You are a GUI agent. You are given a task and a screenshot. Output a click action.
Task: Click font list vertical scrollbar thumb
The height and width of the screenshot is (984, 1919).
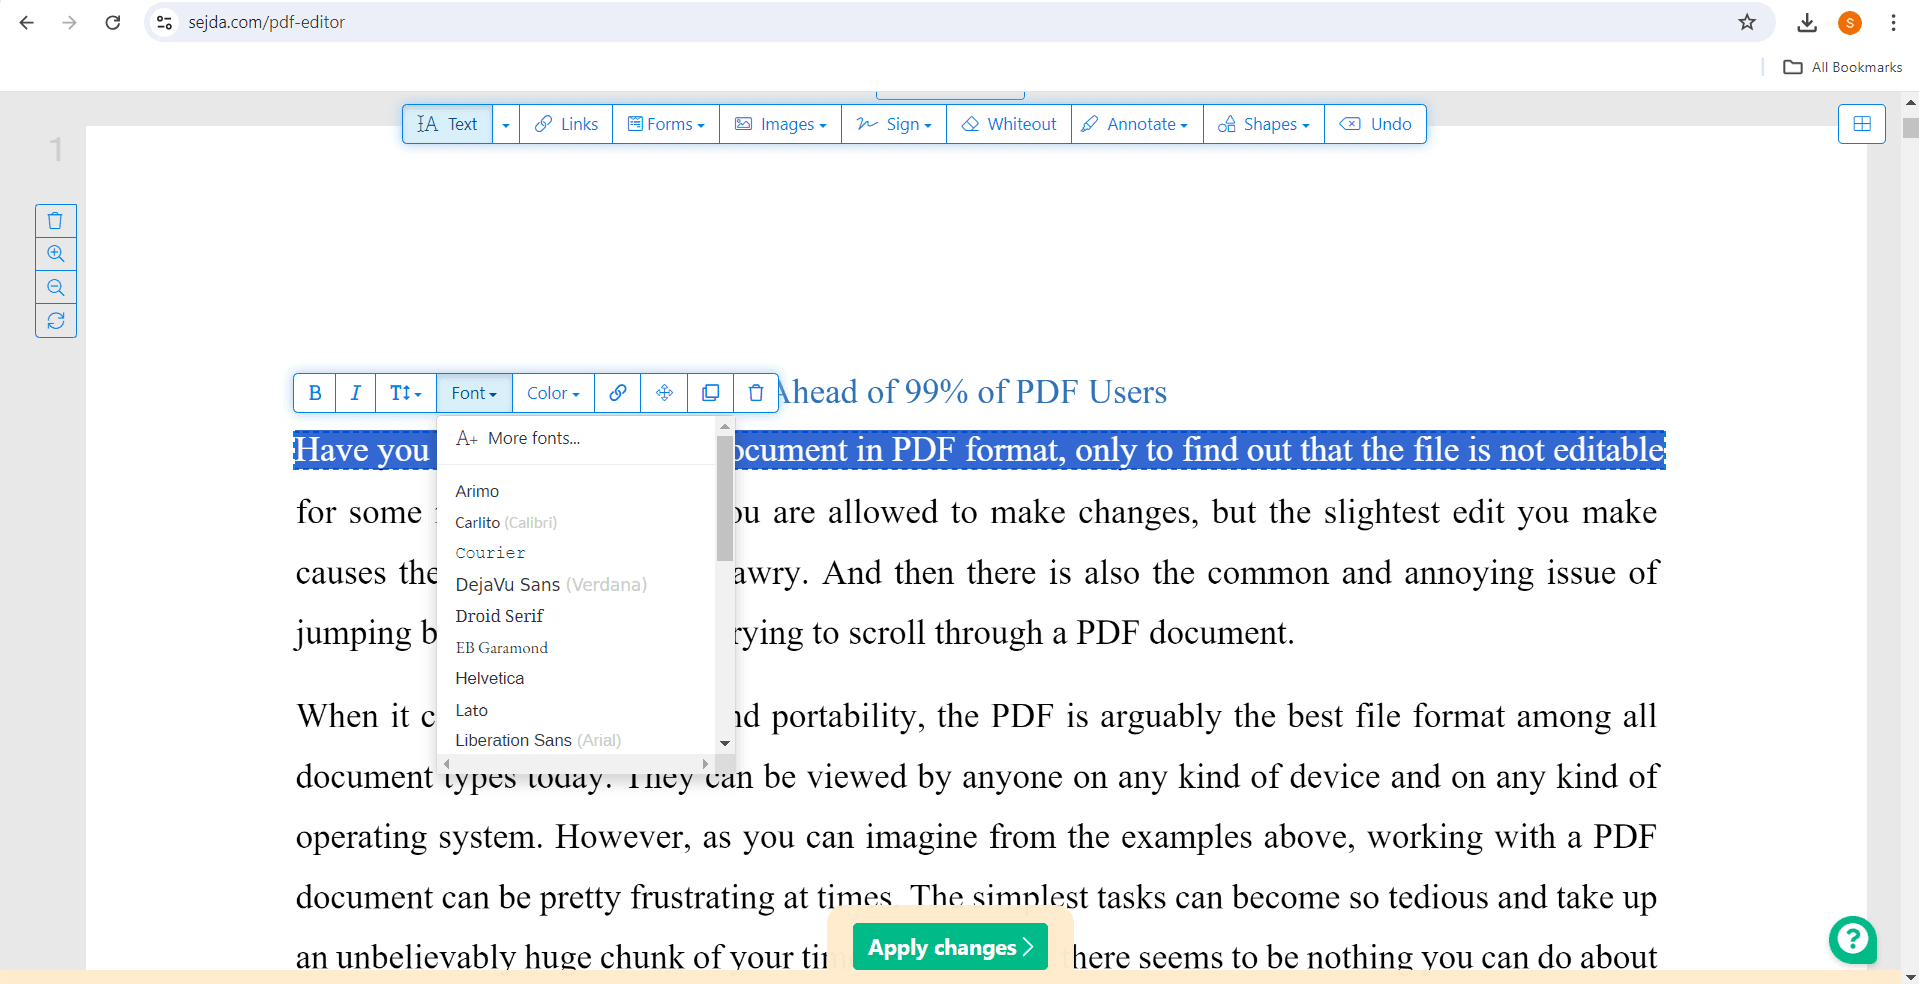click(725, 498)
